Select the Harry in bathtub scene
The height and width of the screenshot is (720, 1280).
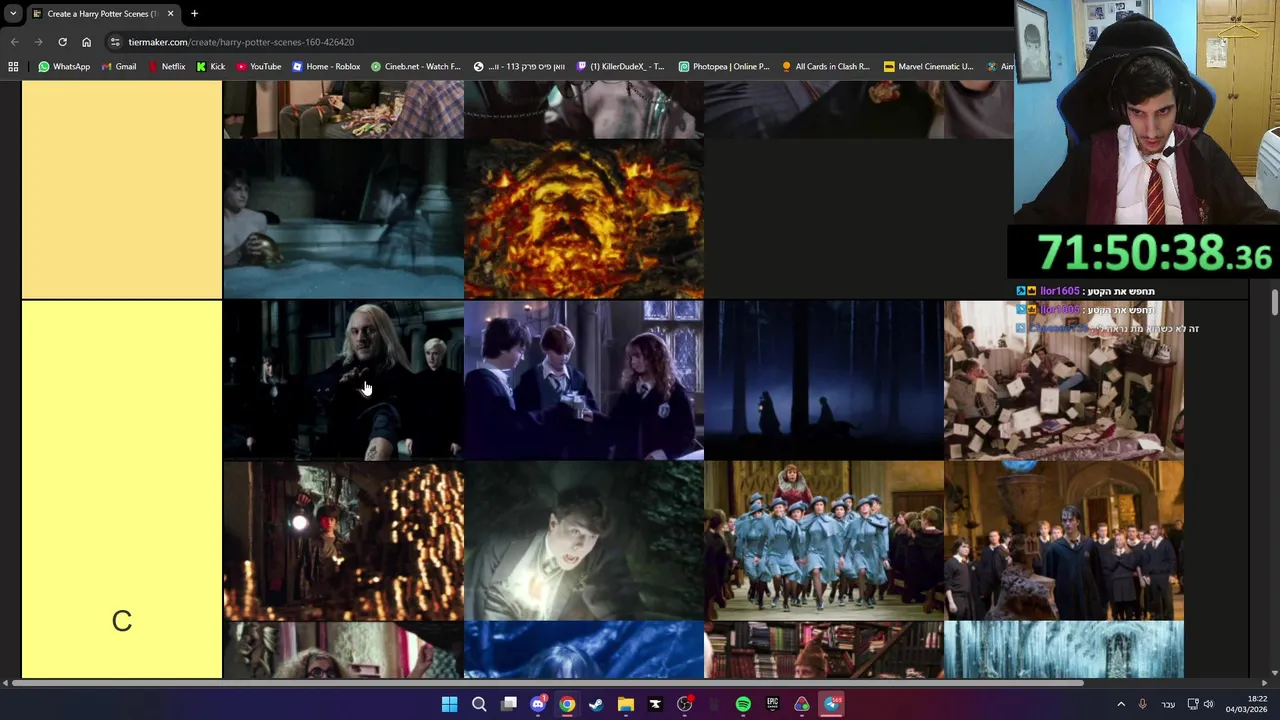pos(343,219)
